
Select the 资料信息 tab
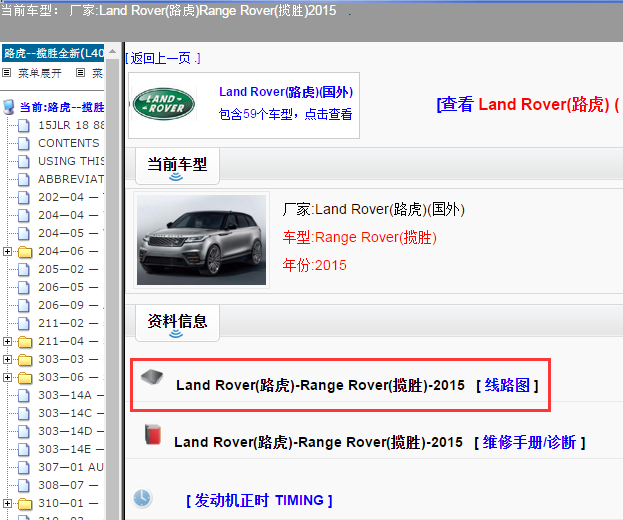click(x=177, y=323)
